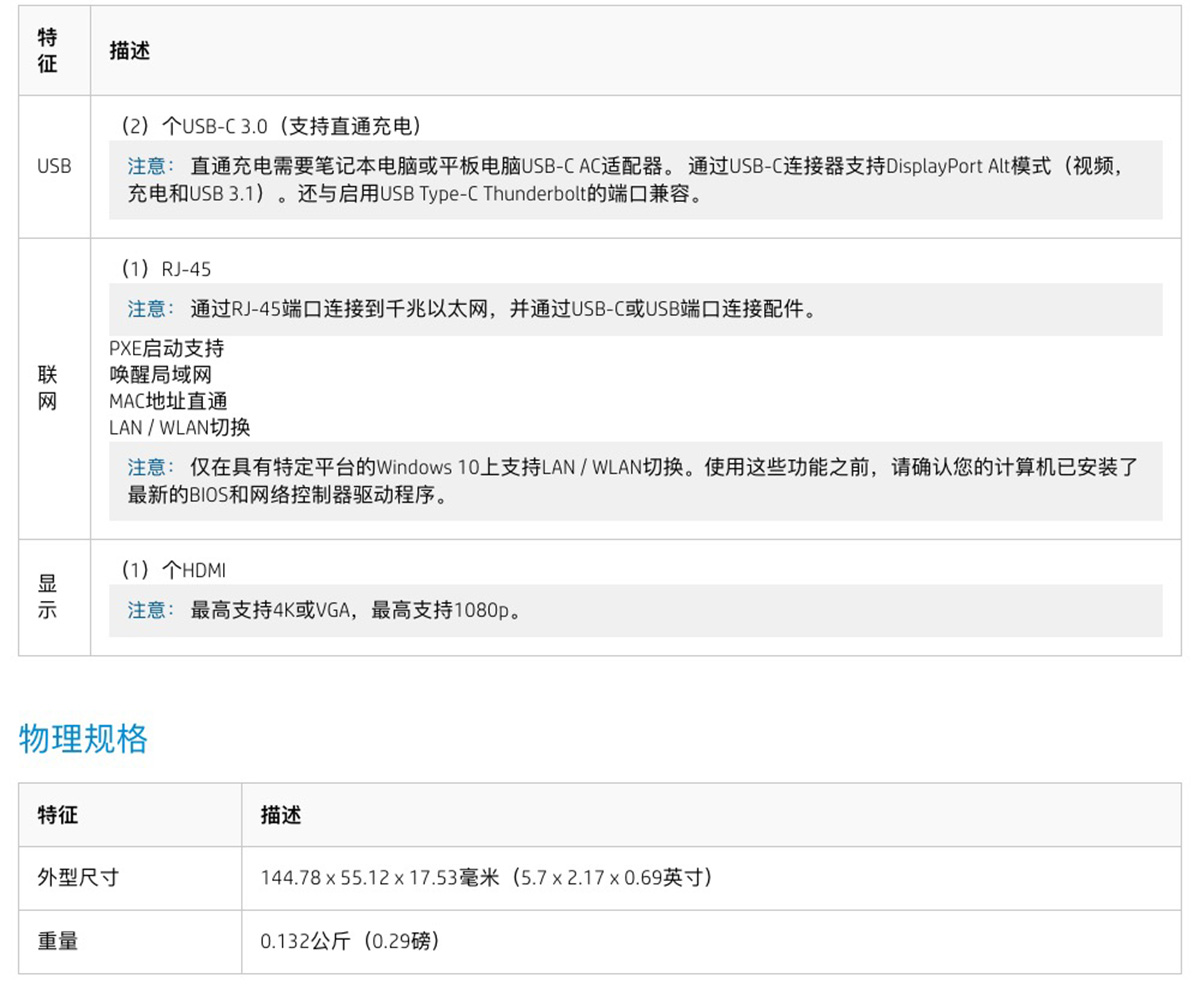Click the LAN / WLAN切换 line
This screenshot has width=1200, height=984.
point(179,427)
